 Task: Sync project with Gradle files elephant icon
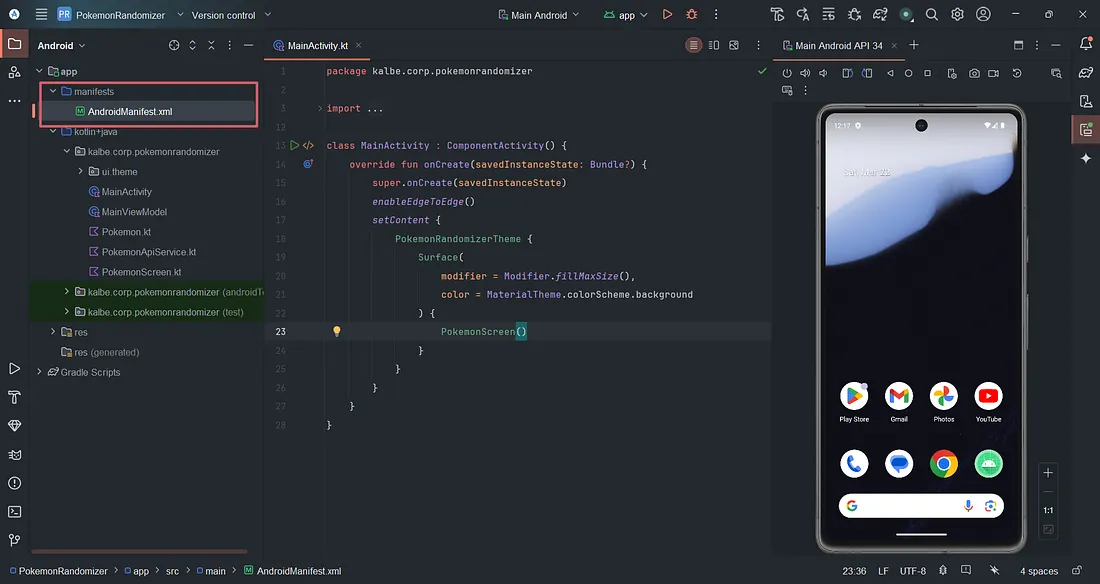tap(879, 14)
